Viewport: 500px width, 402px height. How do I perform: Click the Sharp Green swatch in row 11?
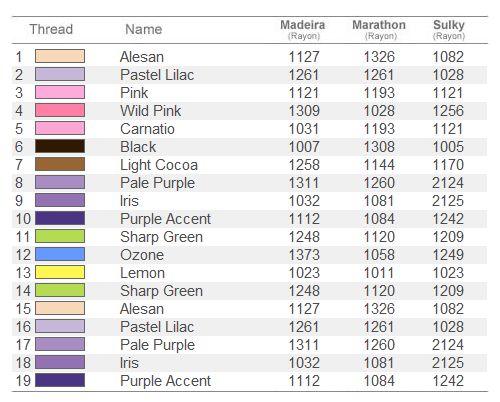point(60,236)
